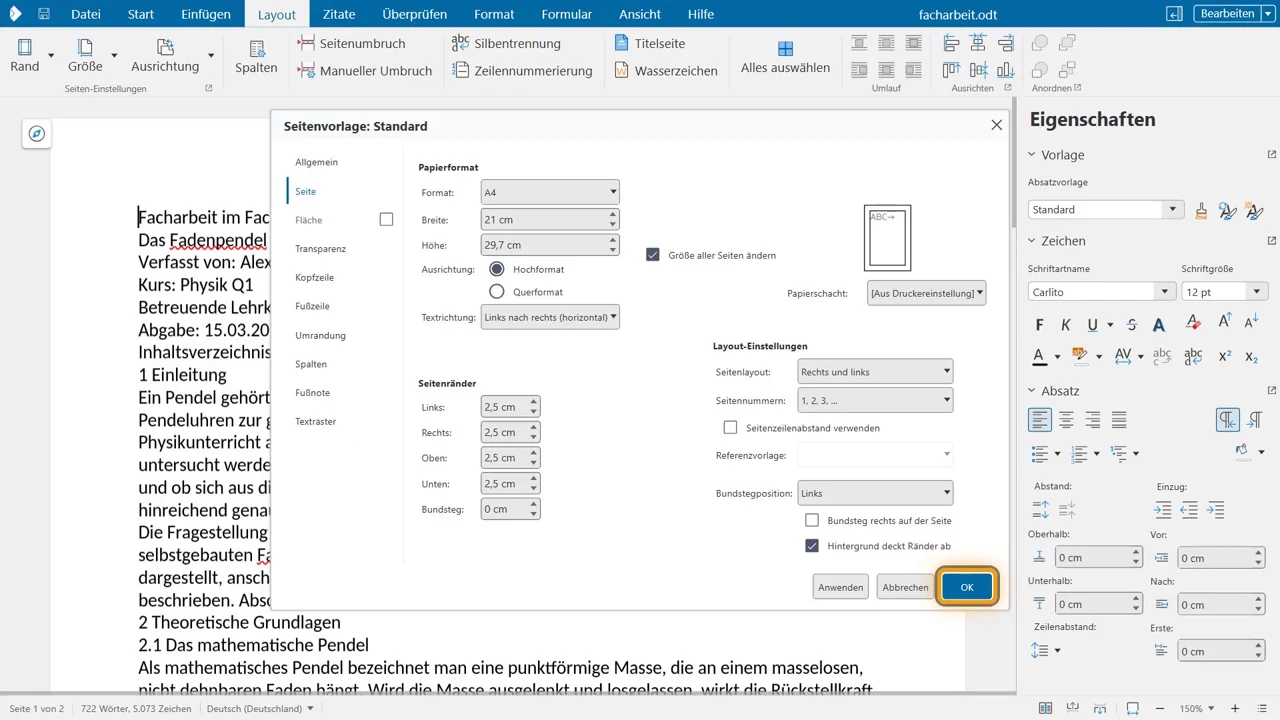The height and width of the screenshot is (720, 1280).
Task: Open the Bundstegposition dropdown
Action: coord(875,493)
